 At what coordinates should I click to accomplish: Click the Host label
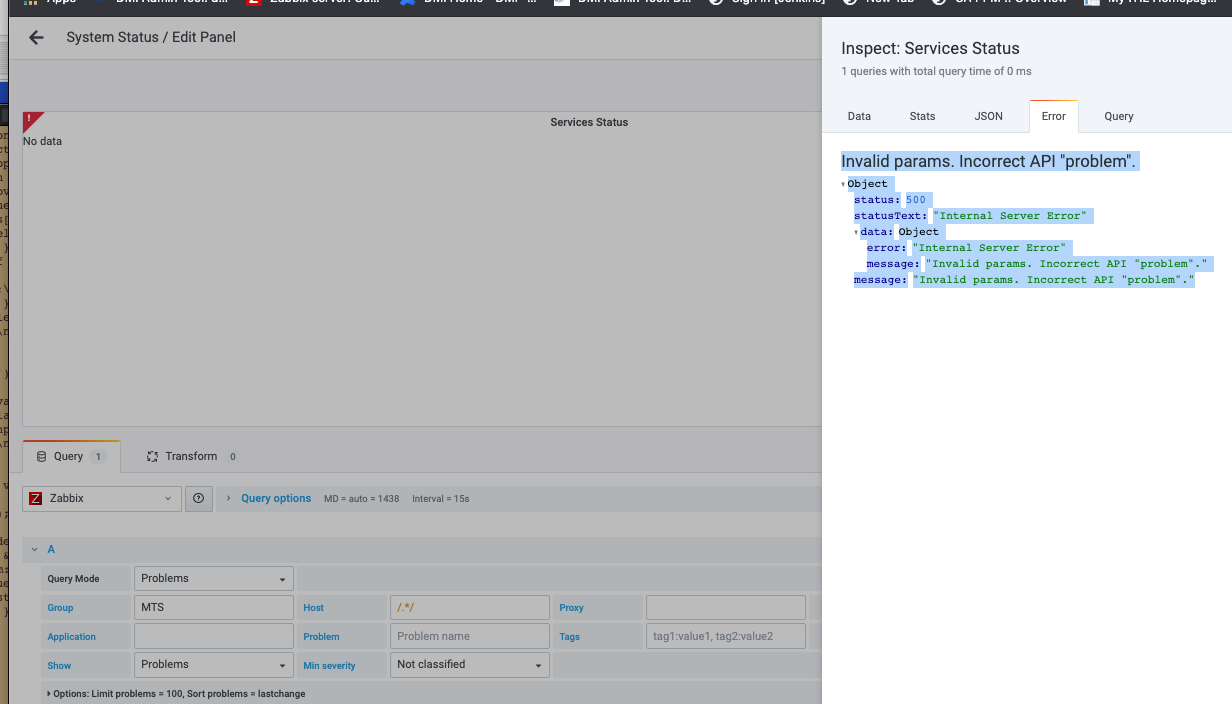[314, 608]
